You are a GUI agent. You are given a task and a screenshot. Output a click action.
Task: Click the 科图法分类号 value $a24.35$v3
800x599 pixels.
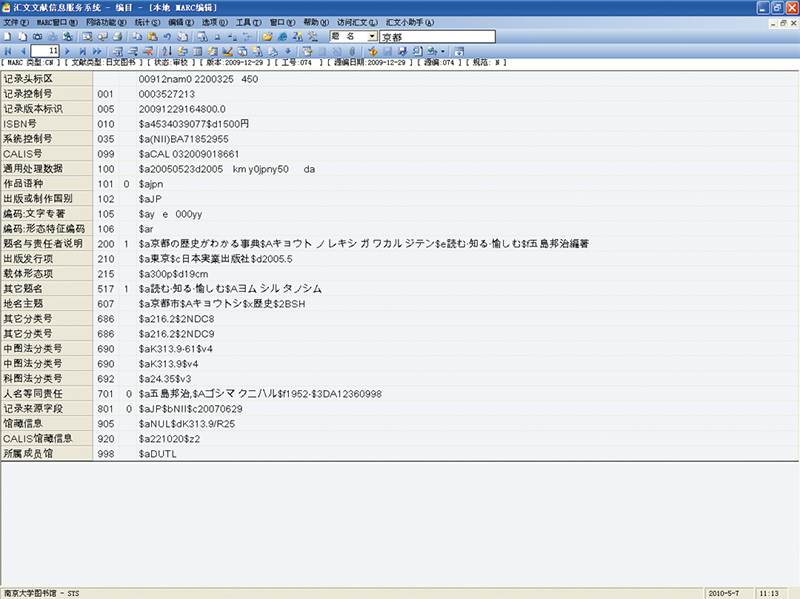coord(165,379)
